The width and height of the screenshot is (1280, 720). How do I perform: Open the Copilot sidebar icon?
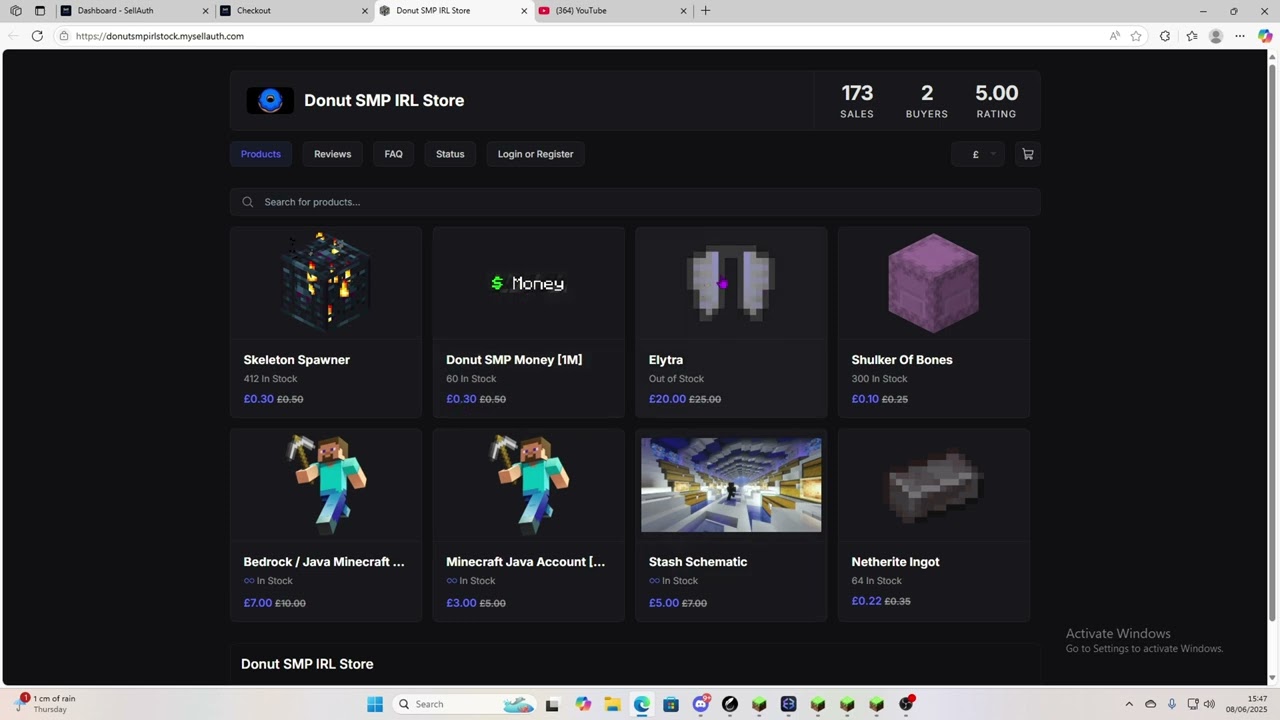[x=1265, y=36]
